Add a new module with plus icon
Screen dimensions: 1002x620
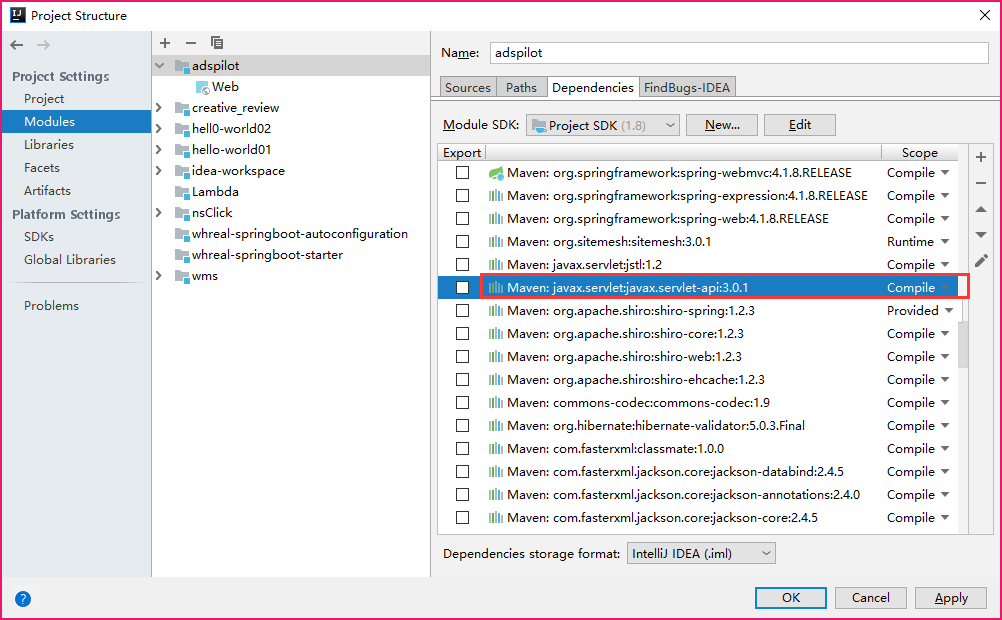165,43
